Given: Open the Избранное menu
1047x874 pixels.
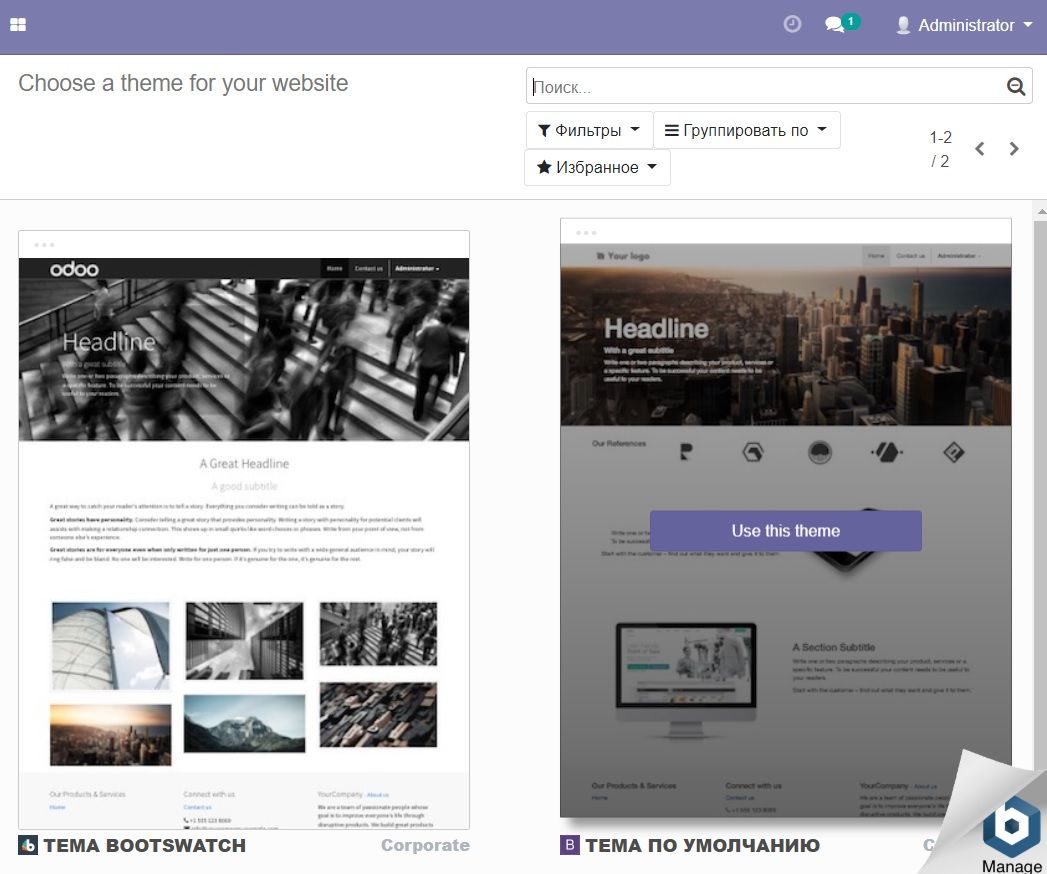Looking at the screenshot, I should point(597,168).
